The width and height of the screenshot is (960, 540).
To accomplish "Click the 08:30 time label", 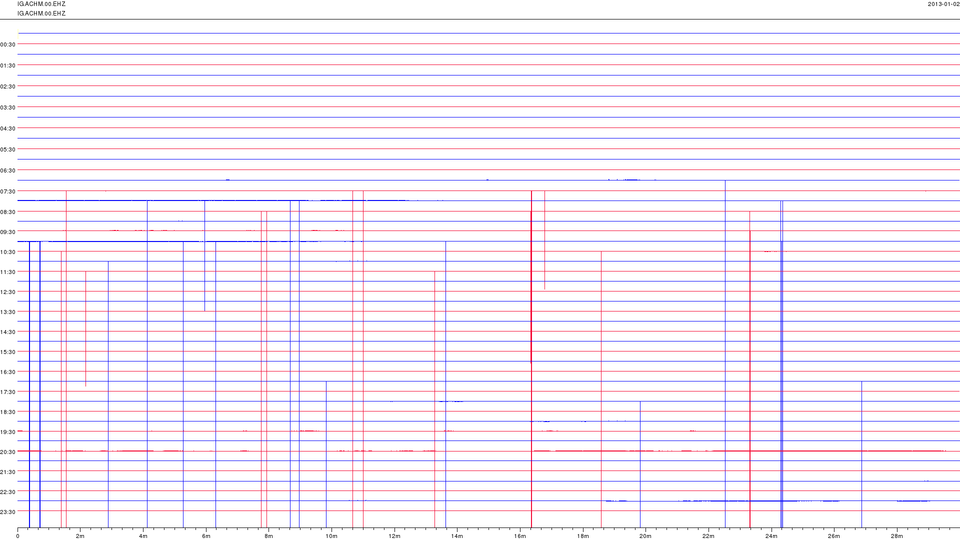I will pyautogui.click(x=7, y=212).
